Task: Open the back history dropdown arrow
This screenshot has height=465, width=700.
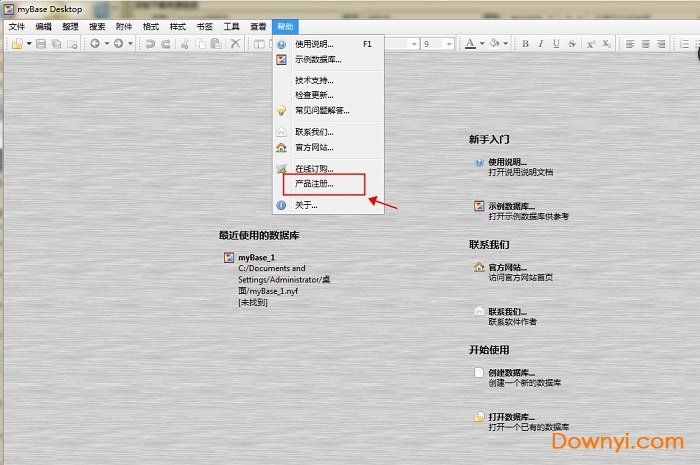Action: coord(107,44)
